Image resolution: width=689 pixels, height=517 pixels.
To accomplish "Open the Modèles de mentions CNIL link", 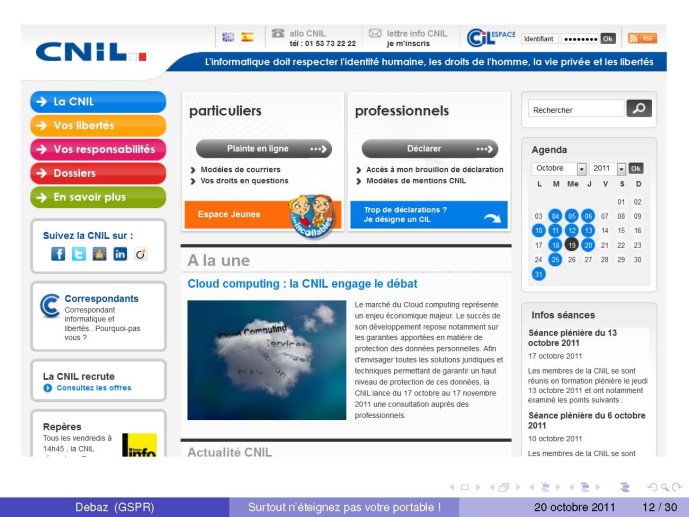I will click(x=416, y=181).
